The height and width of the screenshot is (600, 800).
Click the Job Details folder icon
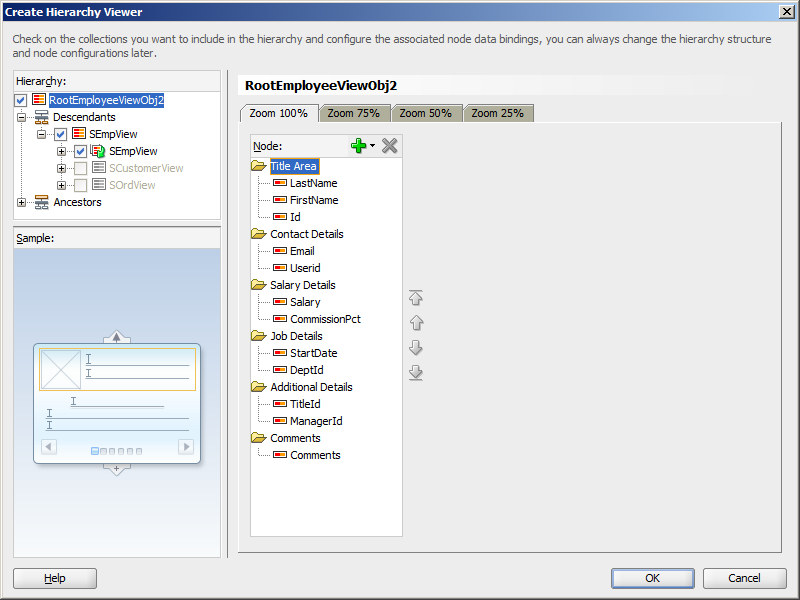click(x=259, y=336)
